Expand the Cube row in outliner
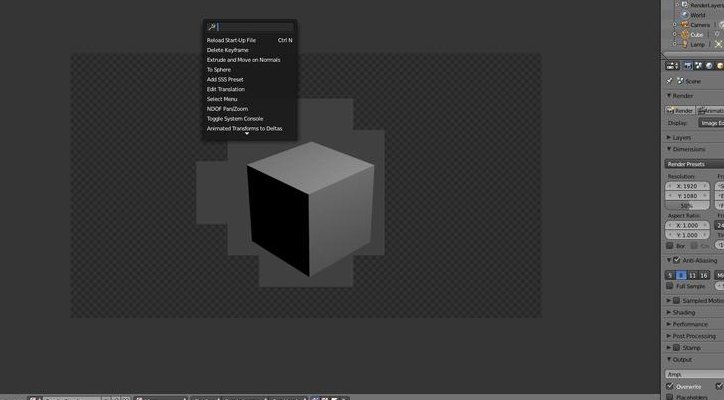The height and width of the screenshot is (400, 724). click(675, 35)
